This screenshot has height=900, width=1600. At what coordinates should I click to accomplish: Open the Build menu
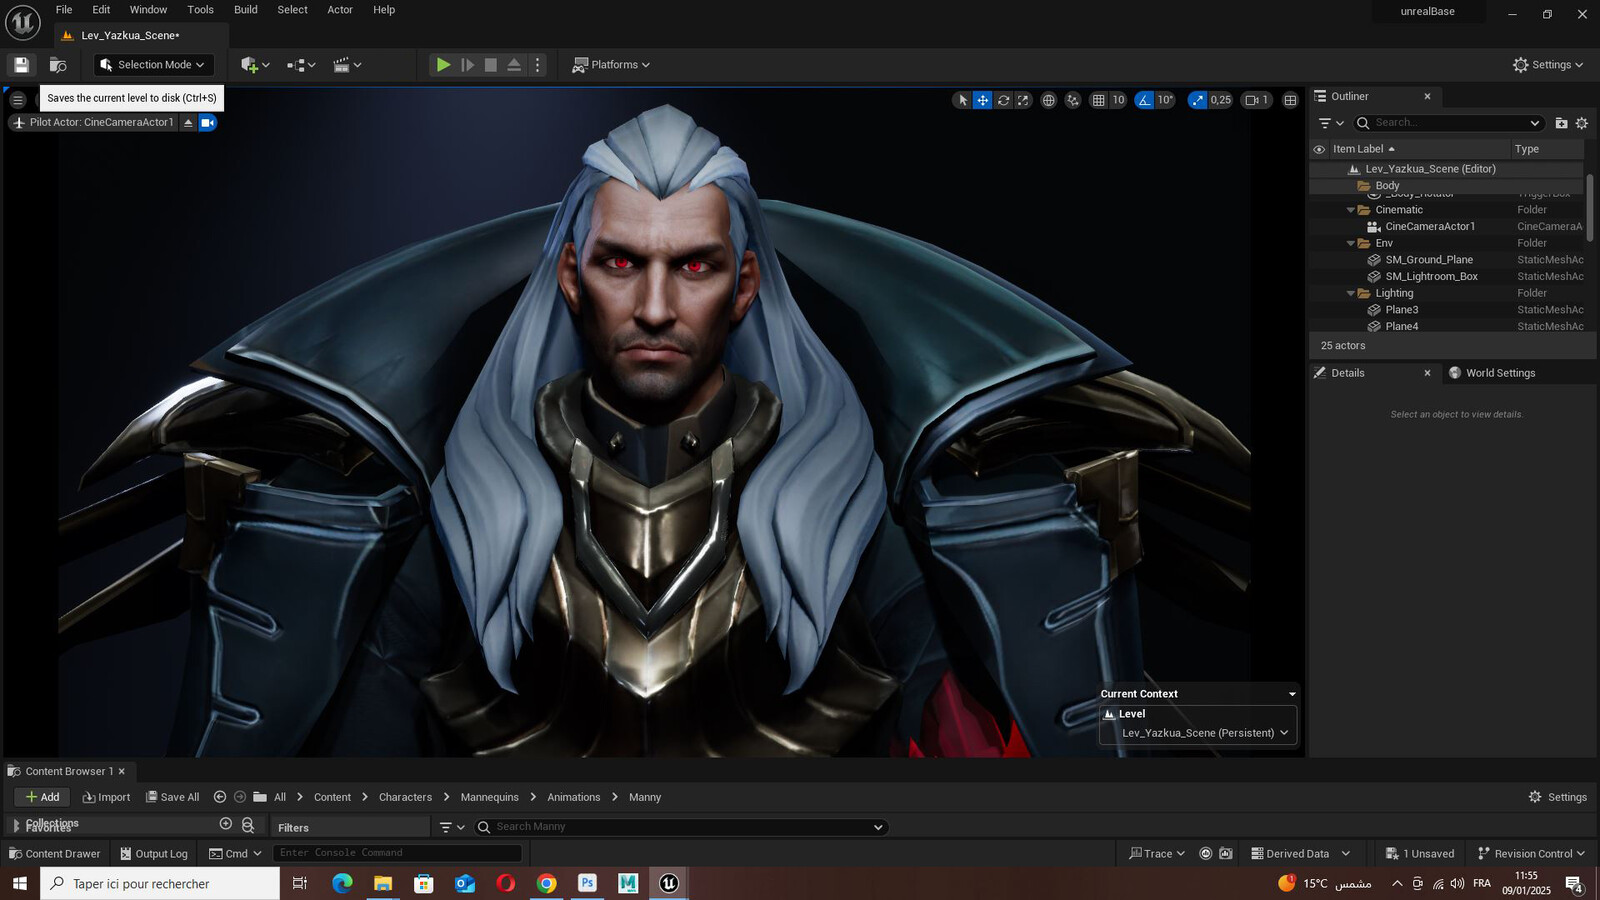pyautogui.click(x=245, y=10)
